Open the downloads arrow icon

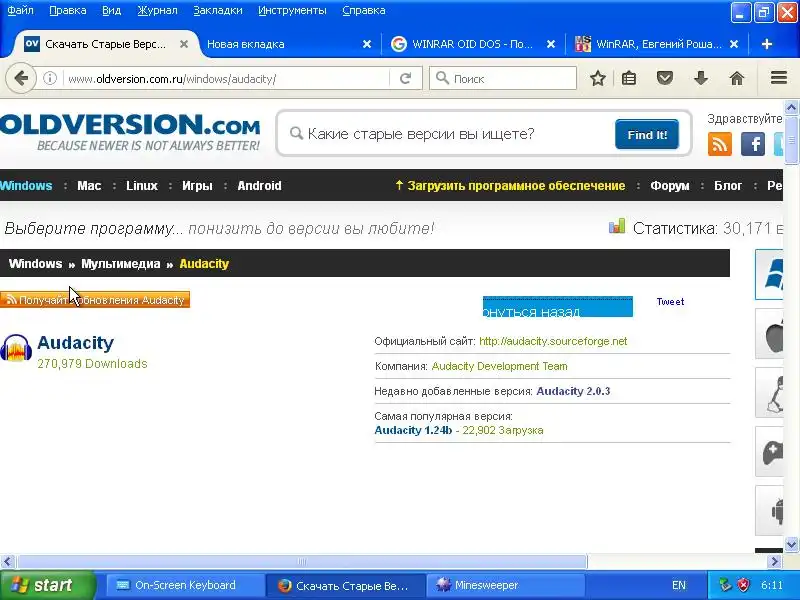click(x=701, y=79)
